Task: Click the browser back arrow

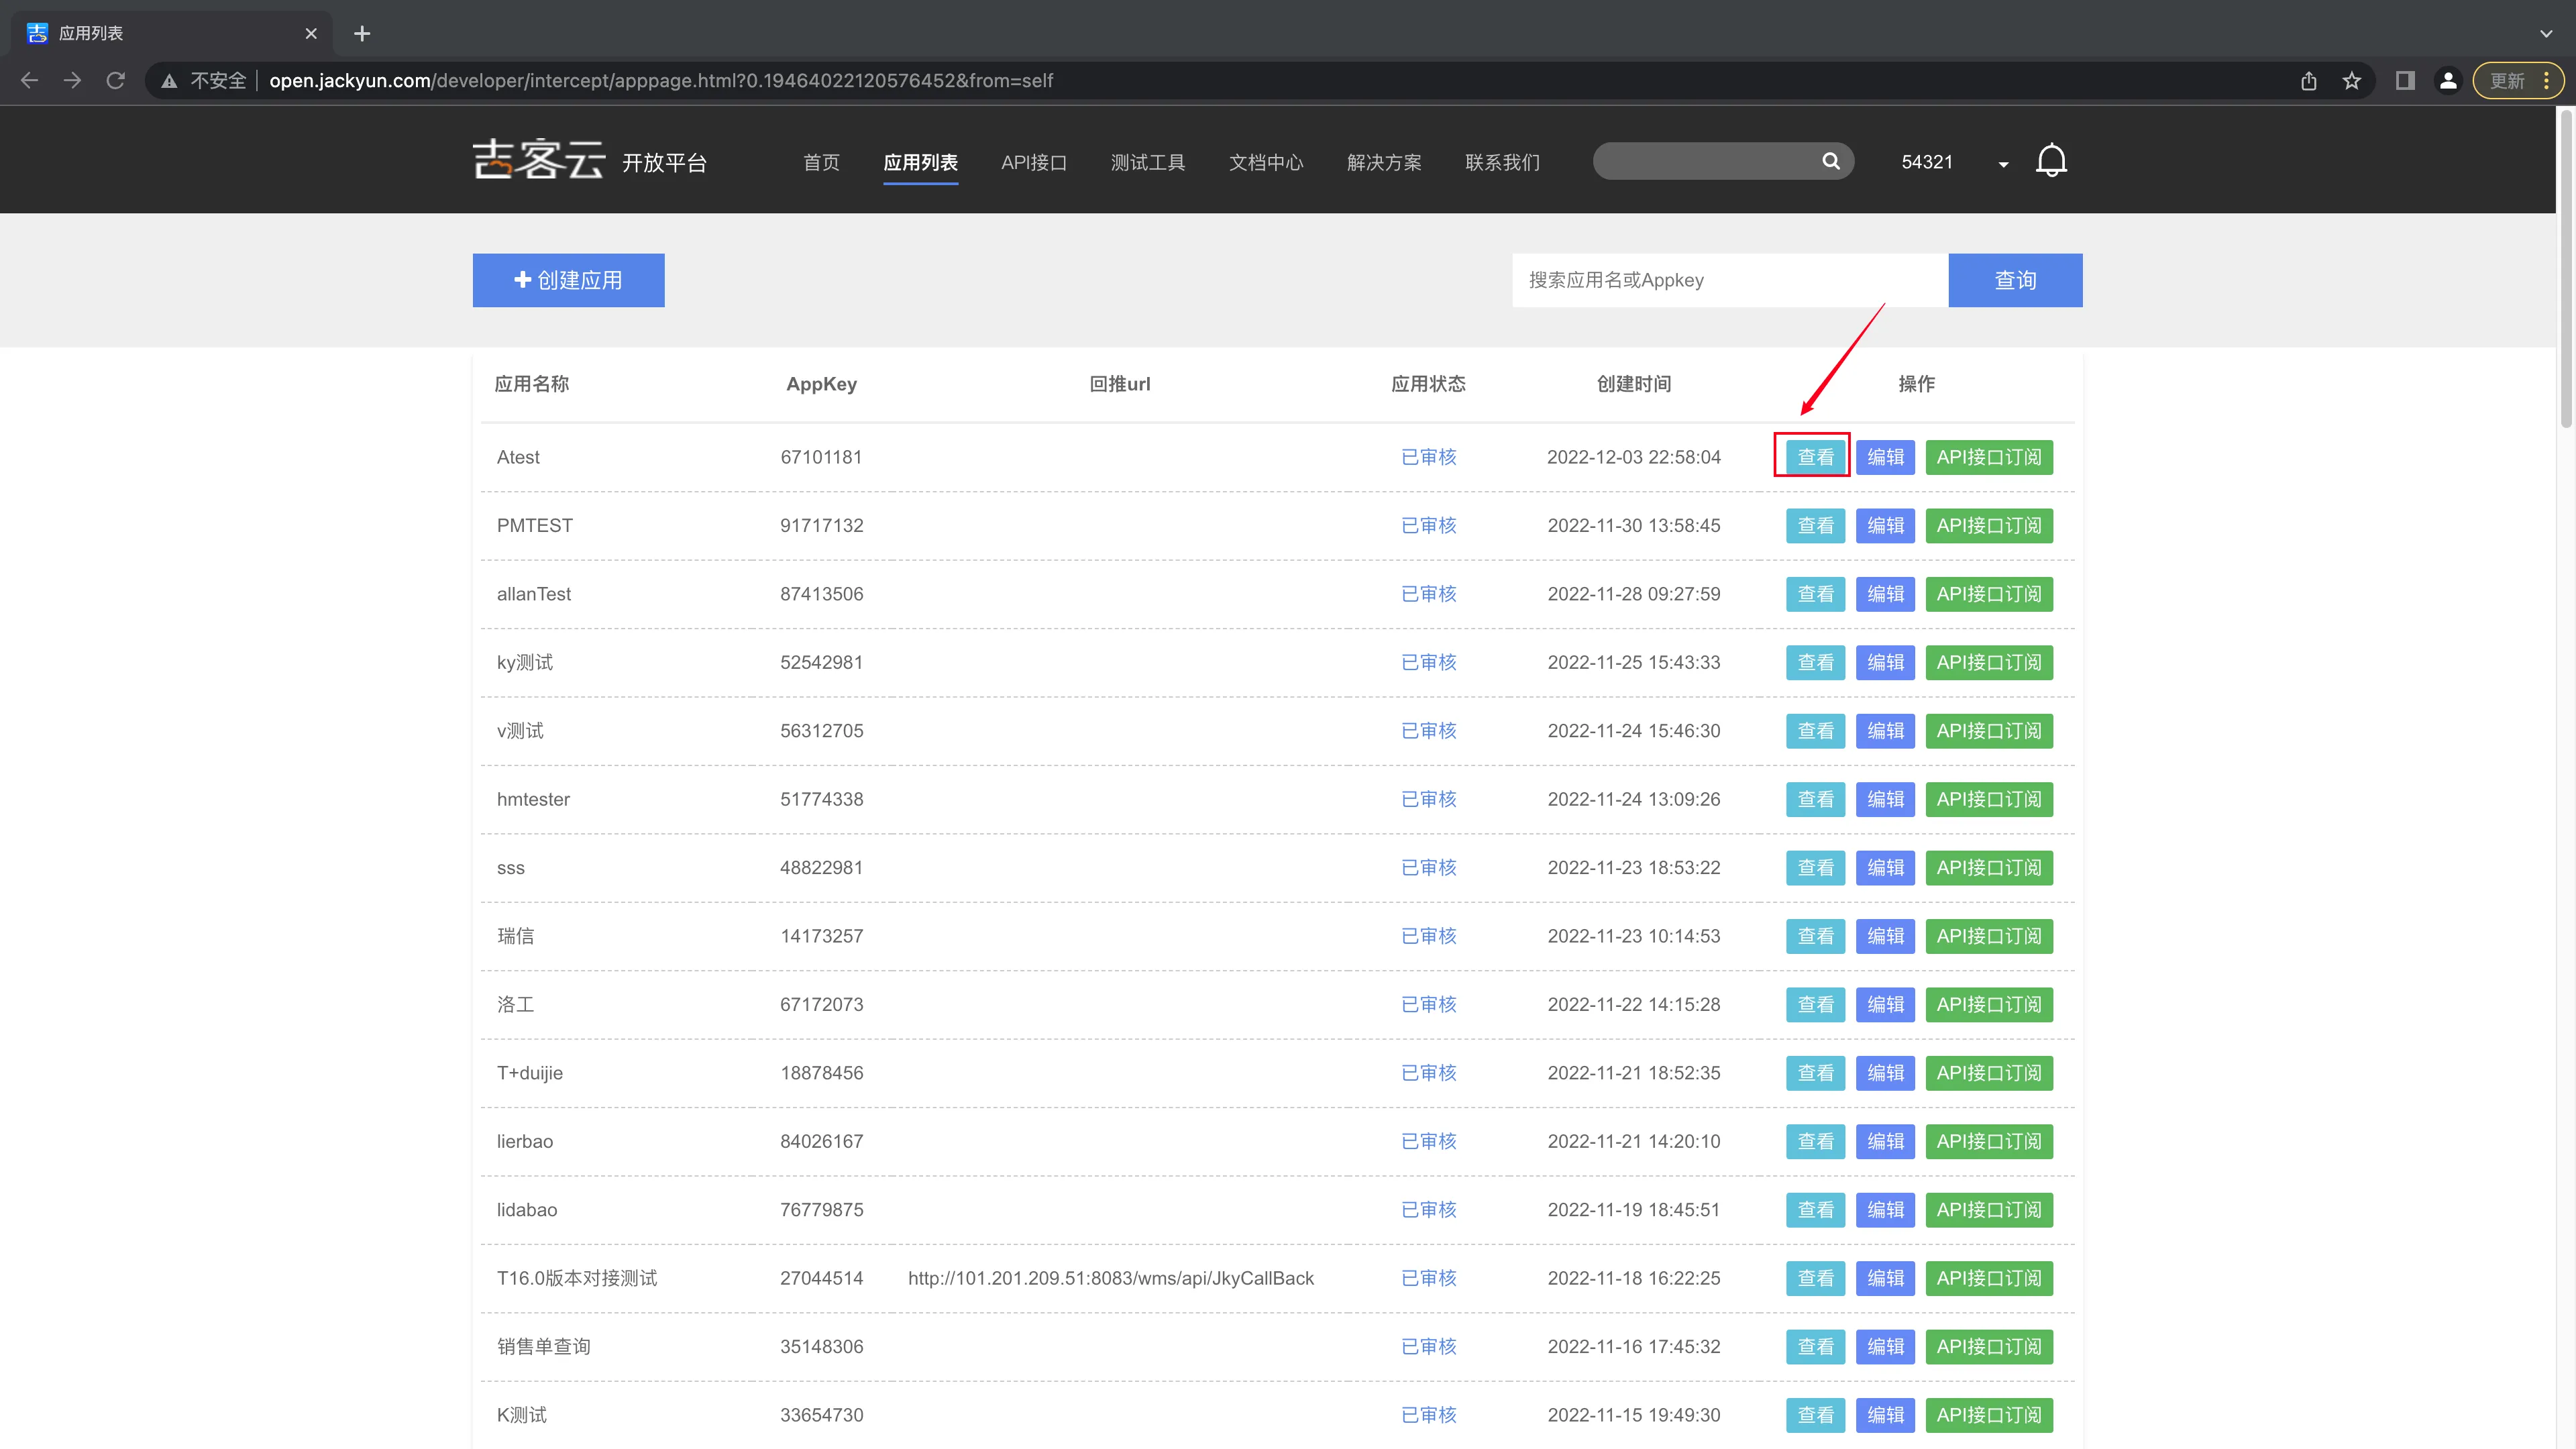Action: [29, 80]
